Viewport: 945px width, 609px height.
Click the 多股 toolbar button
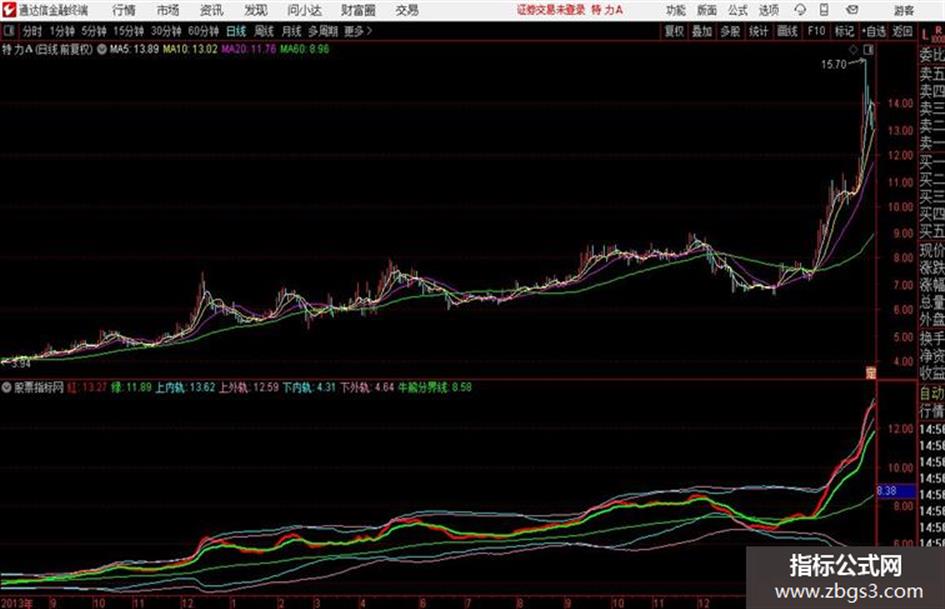730,31
